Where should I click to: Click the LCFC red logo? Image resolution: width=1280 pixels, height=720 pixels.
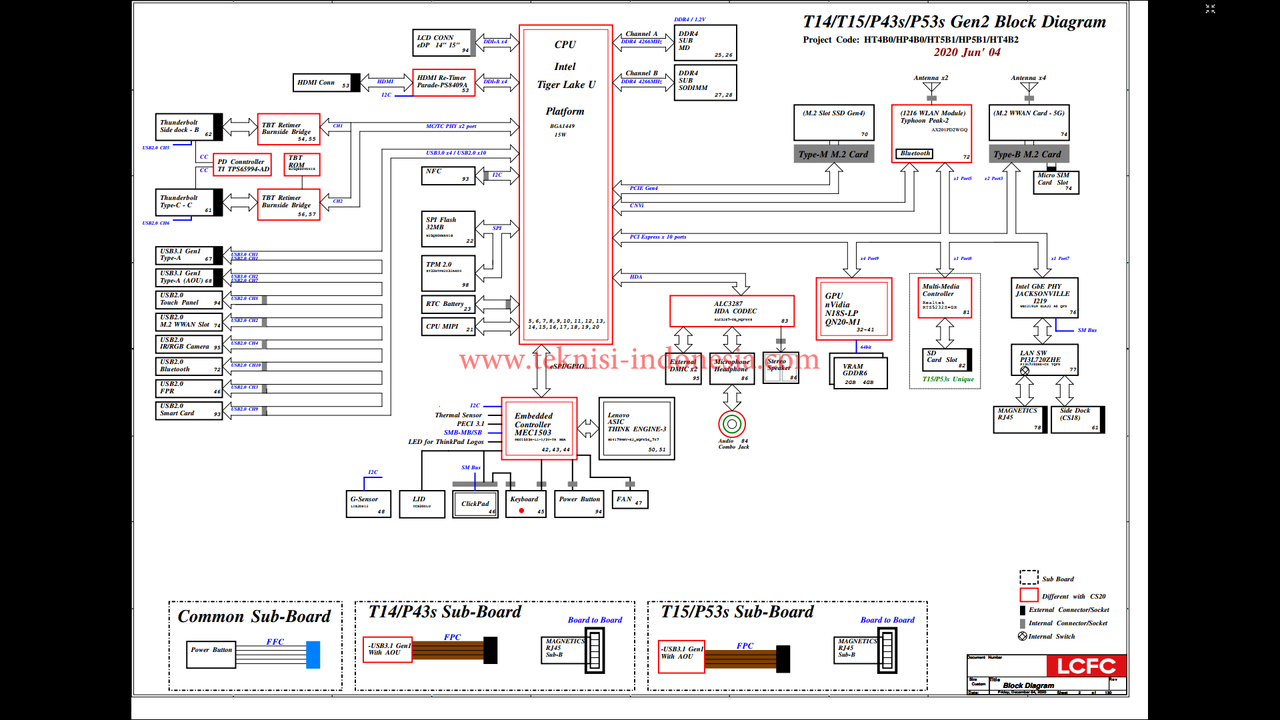coord(1086,666)
